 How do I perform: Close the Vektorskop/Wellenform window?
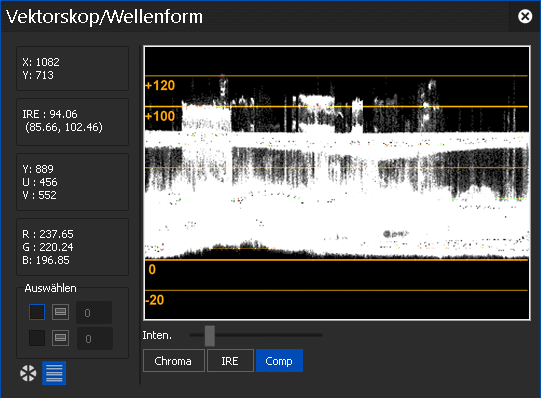[525, 16]
